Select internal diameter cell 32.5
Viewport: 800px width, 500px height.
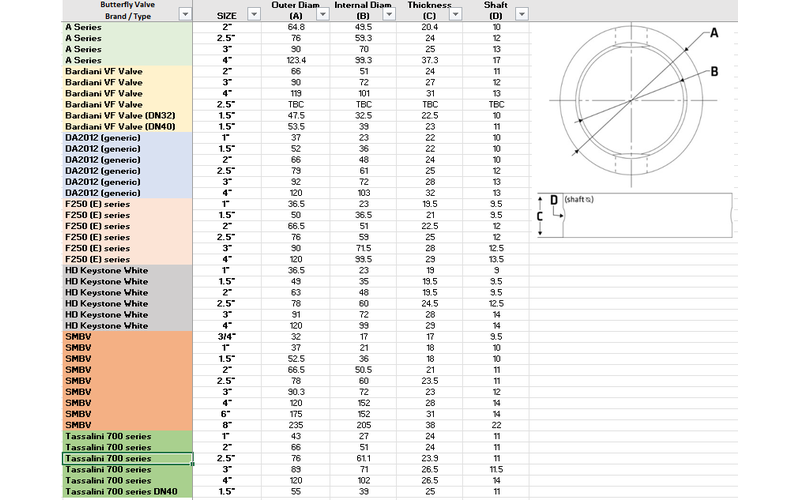click(x=363, y=115)
